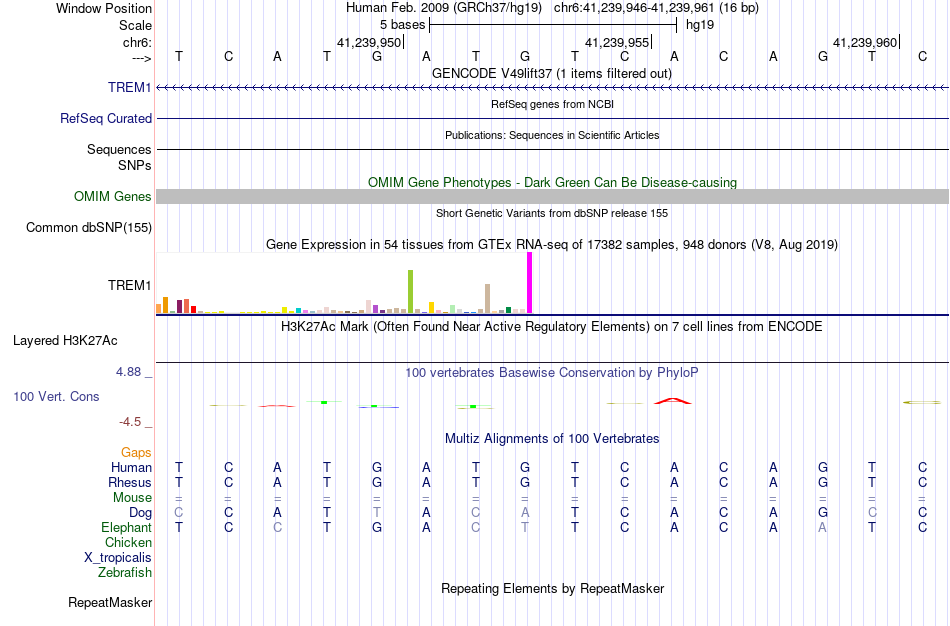Open the blue TREM1 GENCODE track label

point(130,88)
